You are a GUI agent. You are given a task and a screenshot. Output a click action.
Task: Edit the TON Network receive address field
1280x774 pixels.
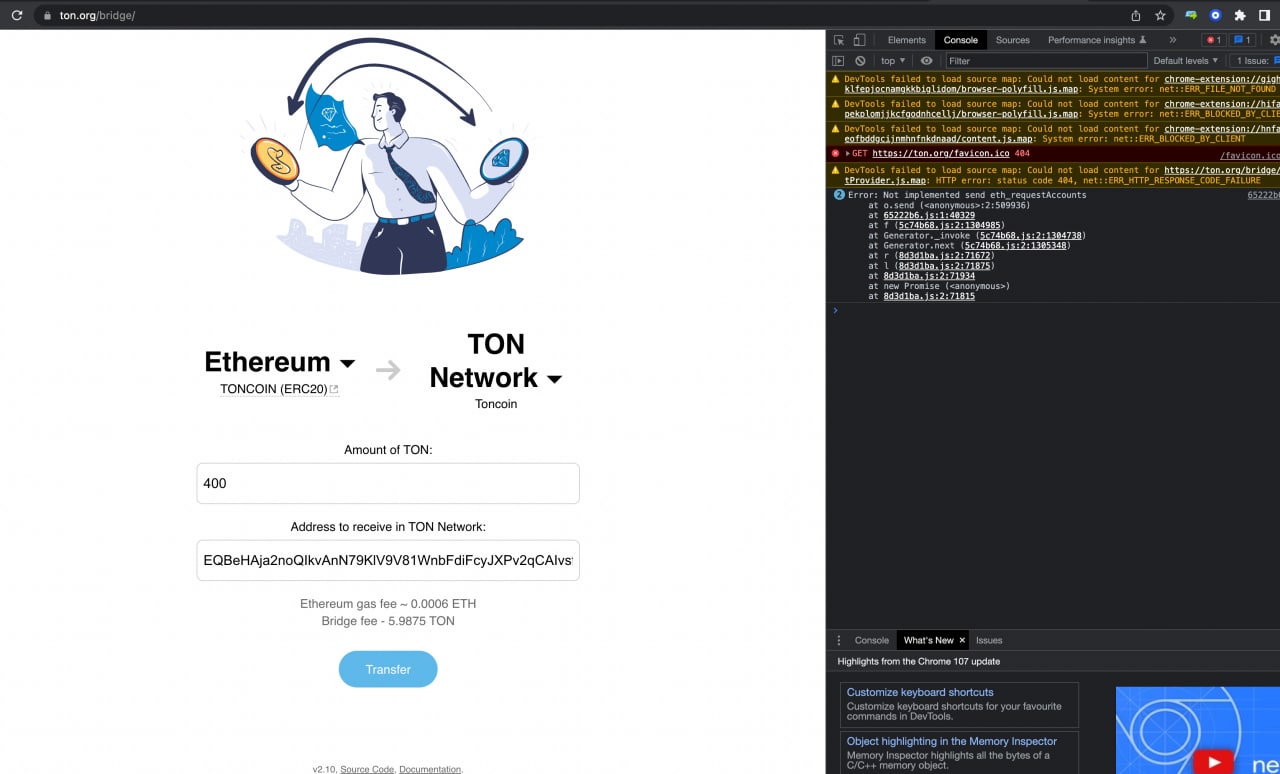click(x=388, y=560)
